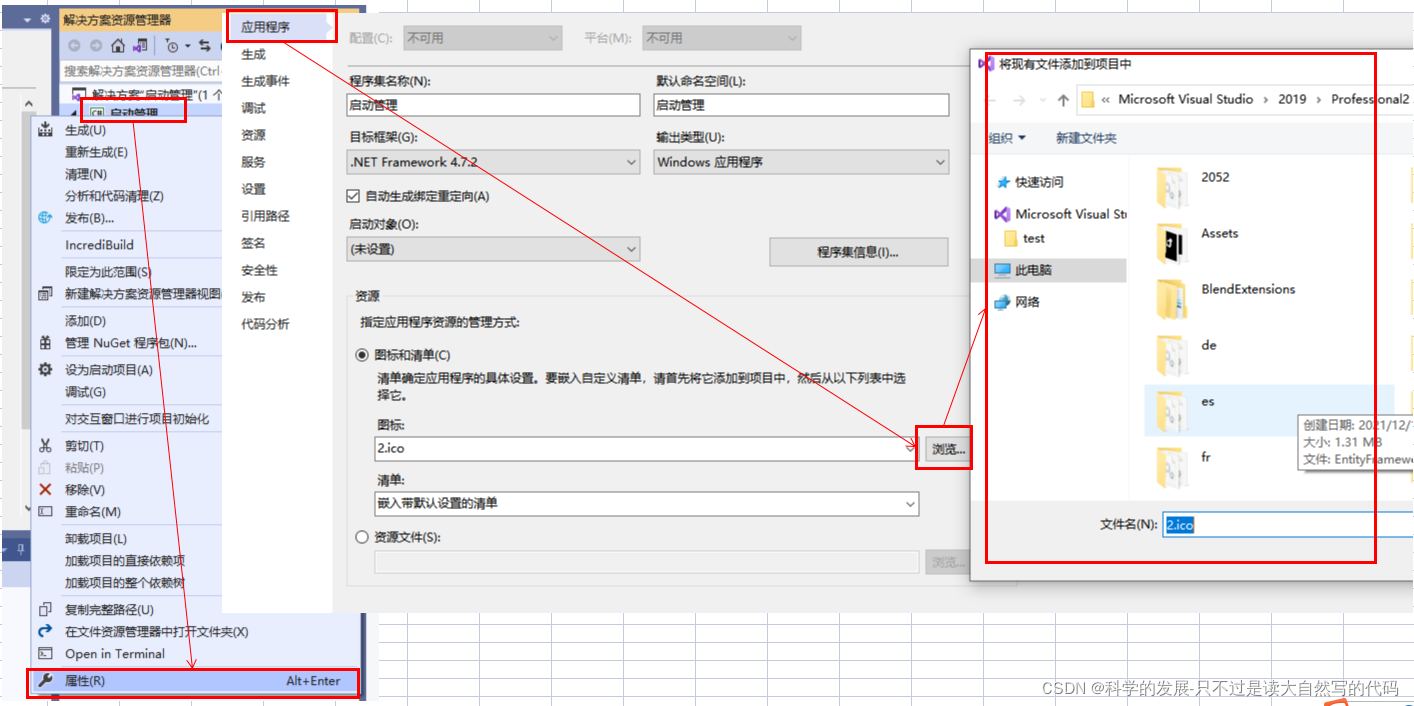
Task: Select the 2052 folder in file dialog
Action: pos(1193,186)
